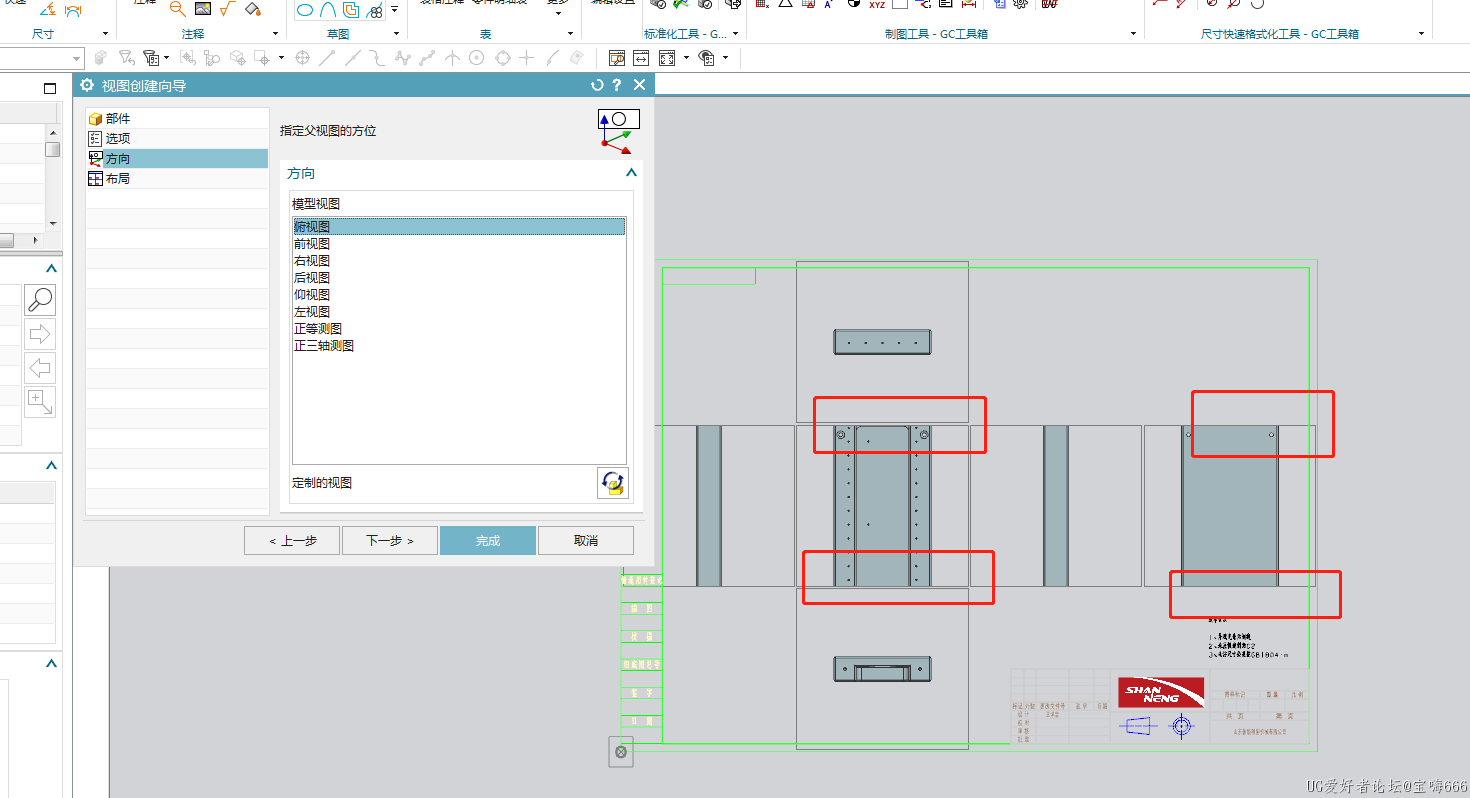Click the < 上一步 back button

pyautogui.click(x=292, y=540)
